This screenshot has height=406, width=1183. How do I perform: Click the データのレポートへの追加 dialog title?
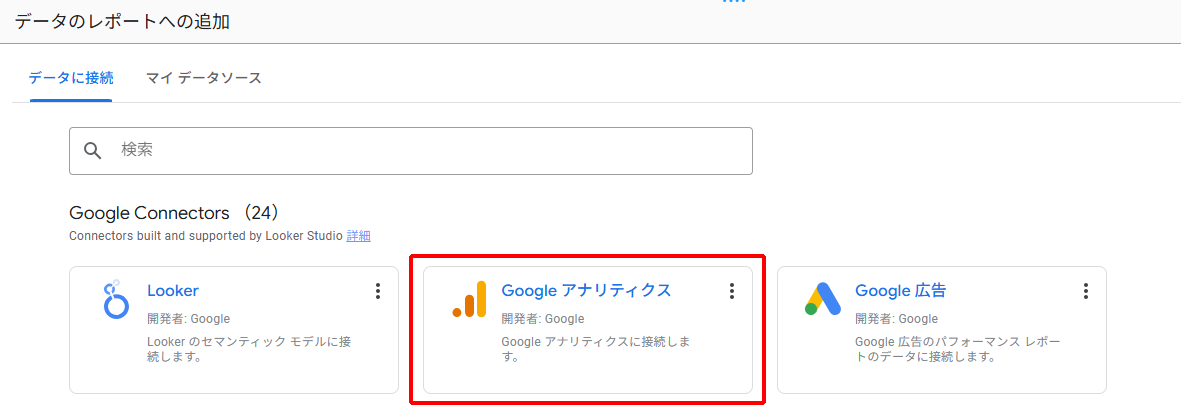click(x=122, y=22)
